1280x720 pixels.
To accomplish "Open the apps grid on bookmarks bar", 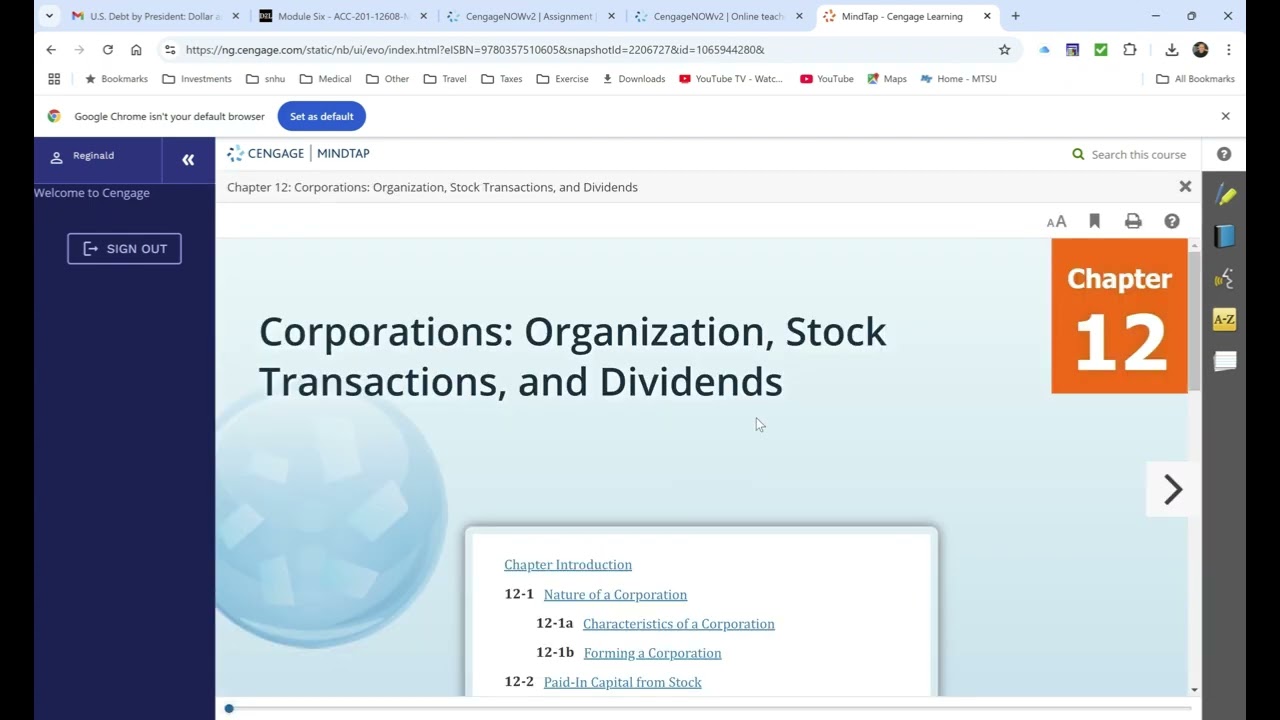I will [54, 79].
